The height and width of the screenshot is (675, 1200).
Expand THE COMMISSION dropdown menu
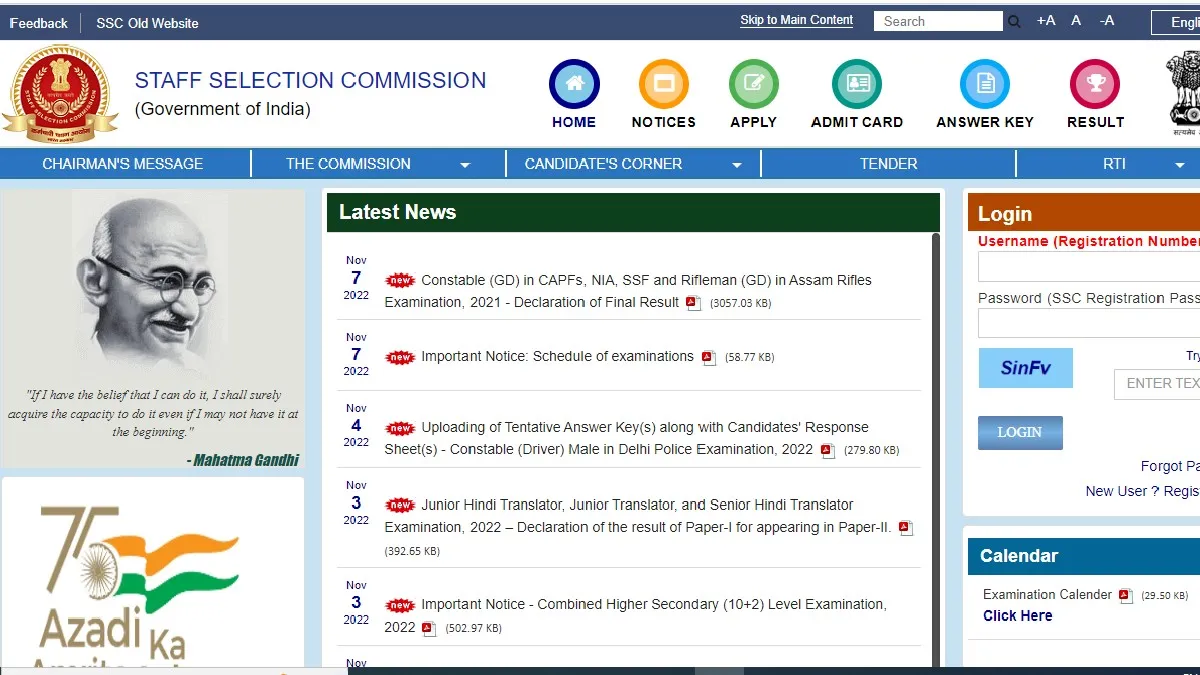point(465,165)
